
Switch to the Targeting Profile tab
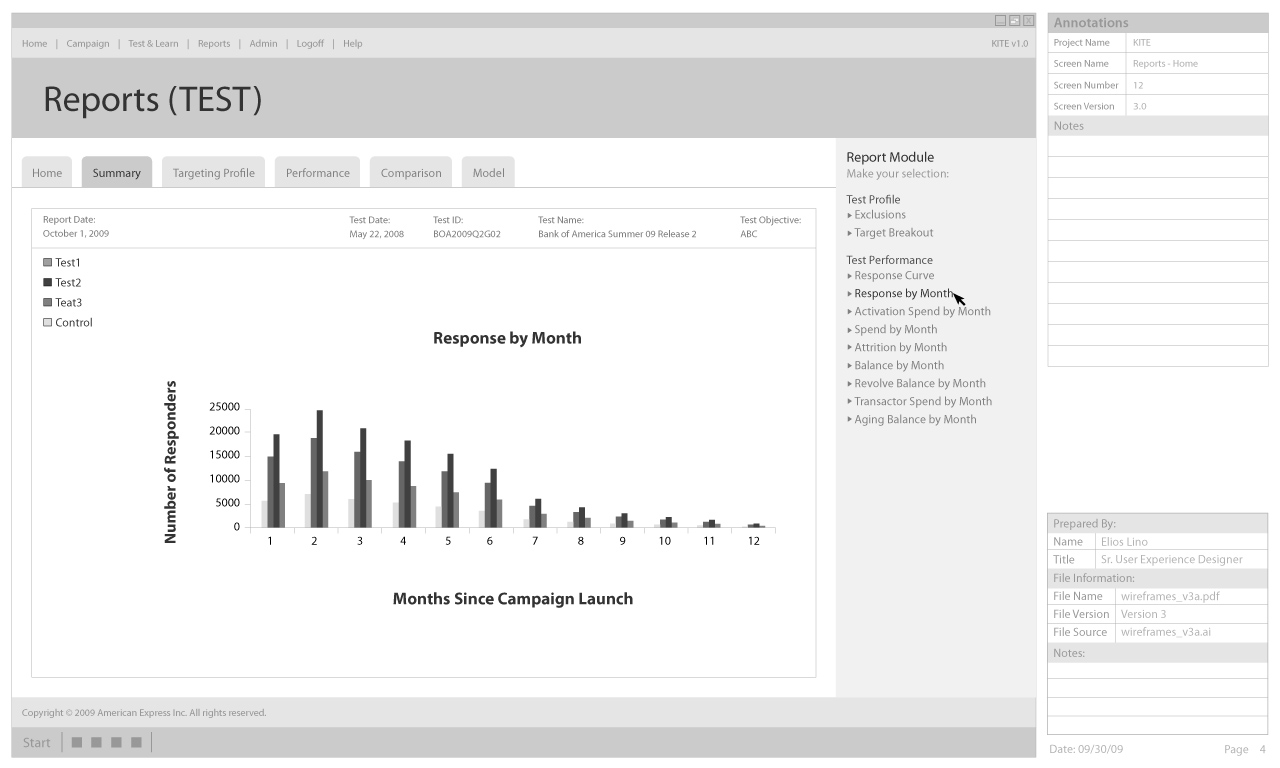[x=213, y=173]
